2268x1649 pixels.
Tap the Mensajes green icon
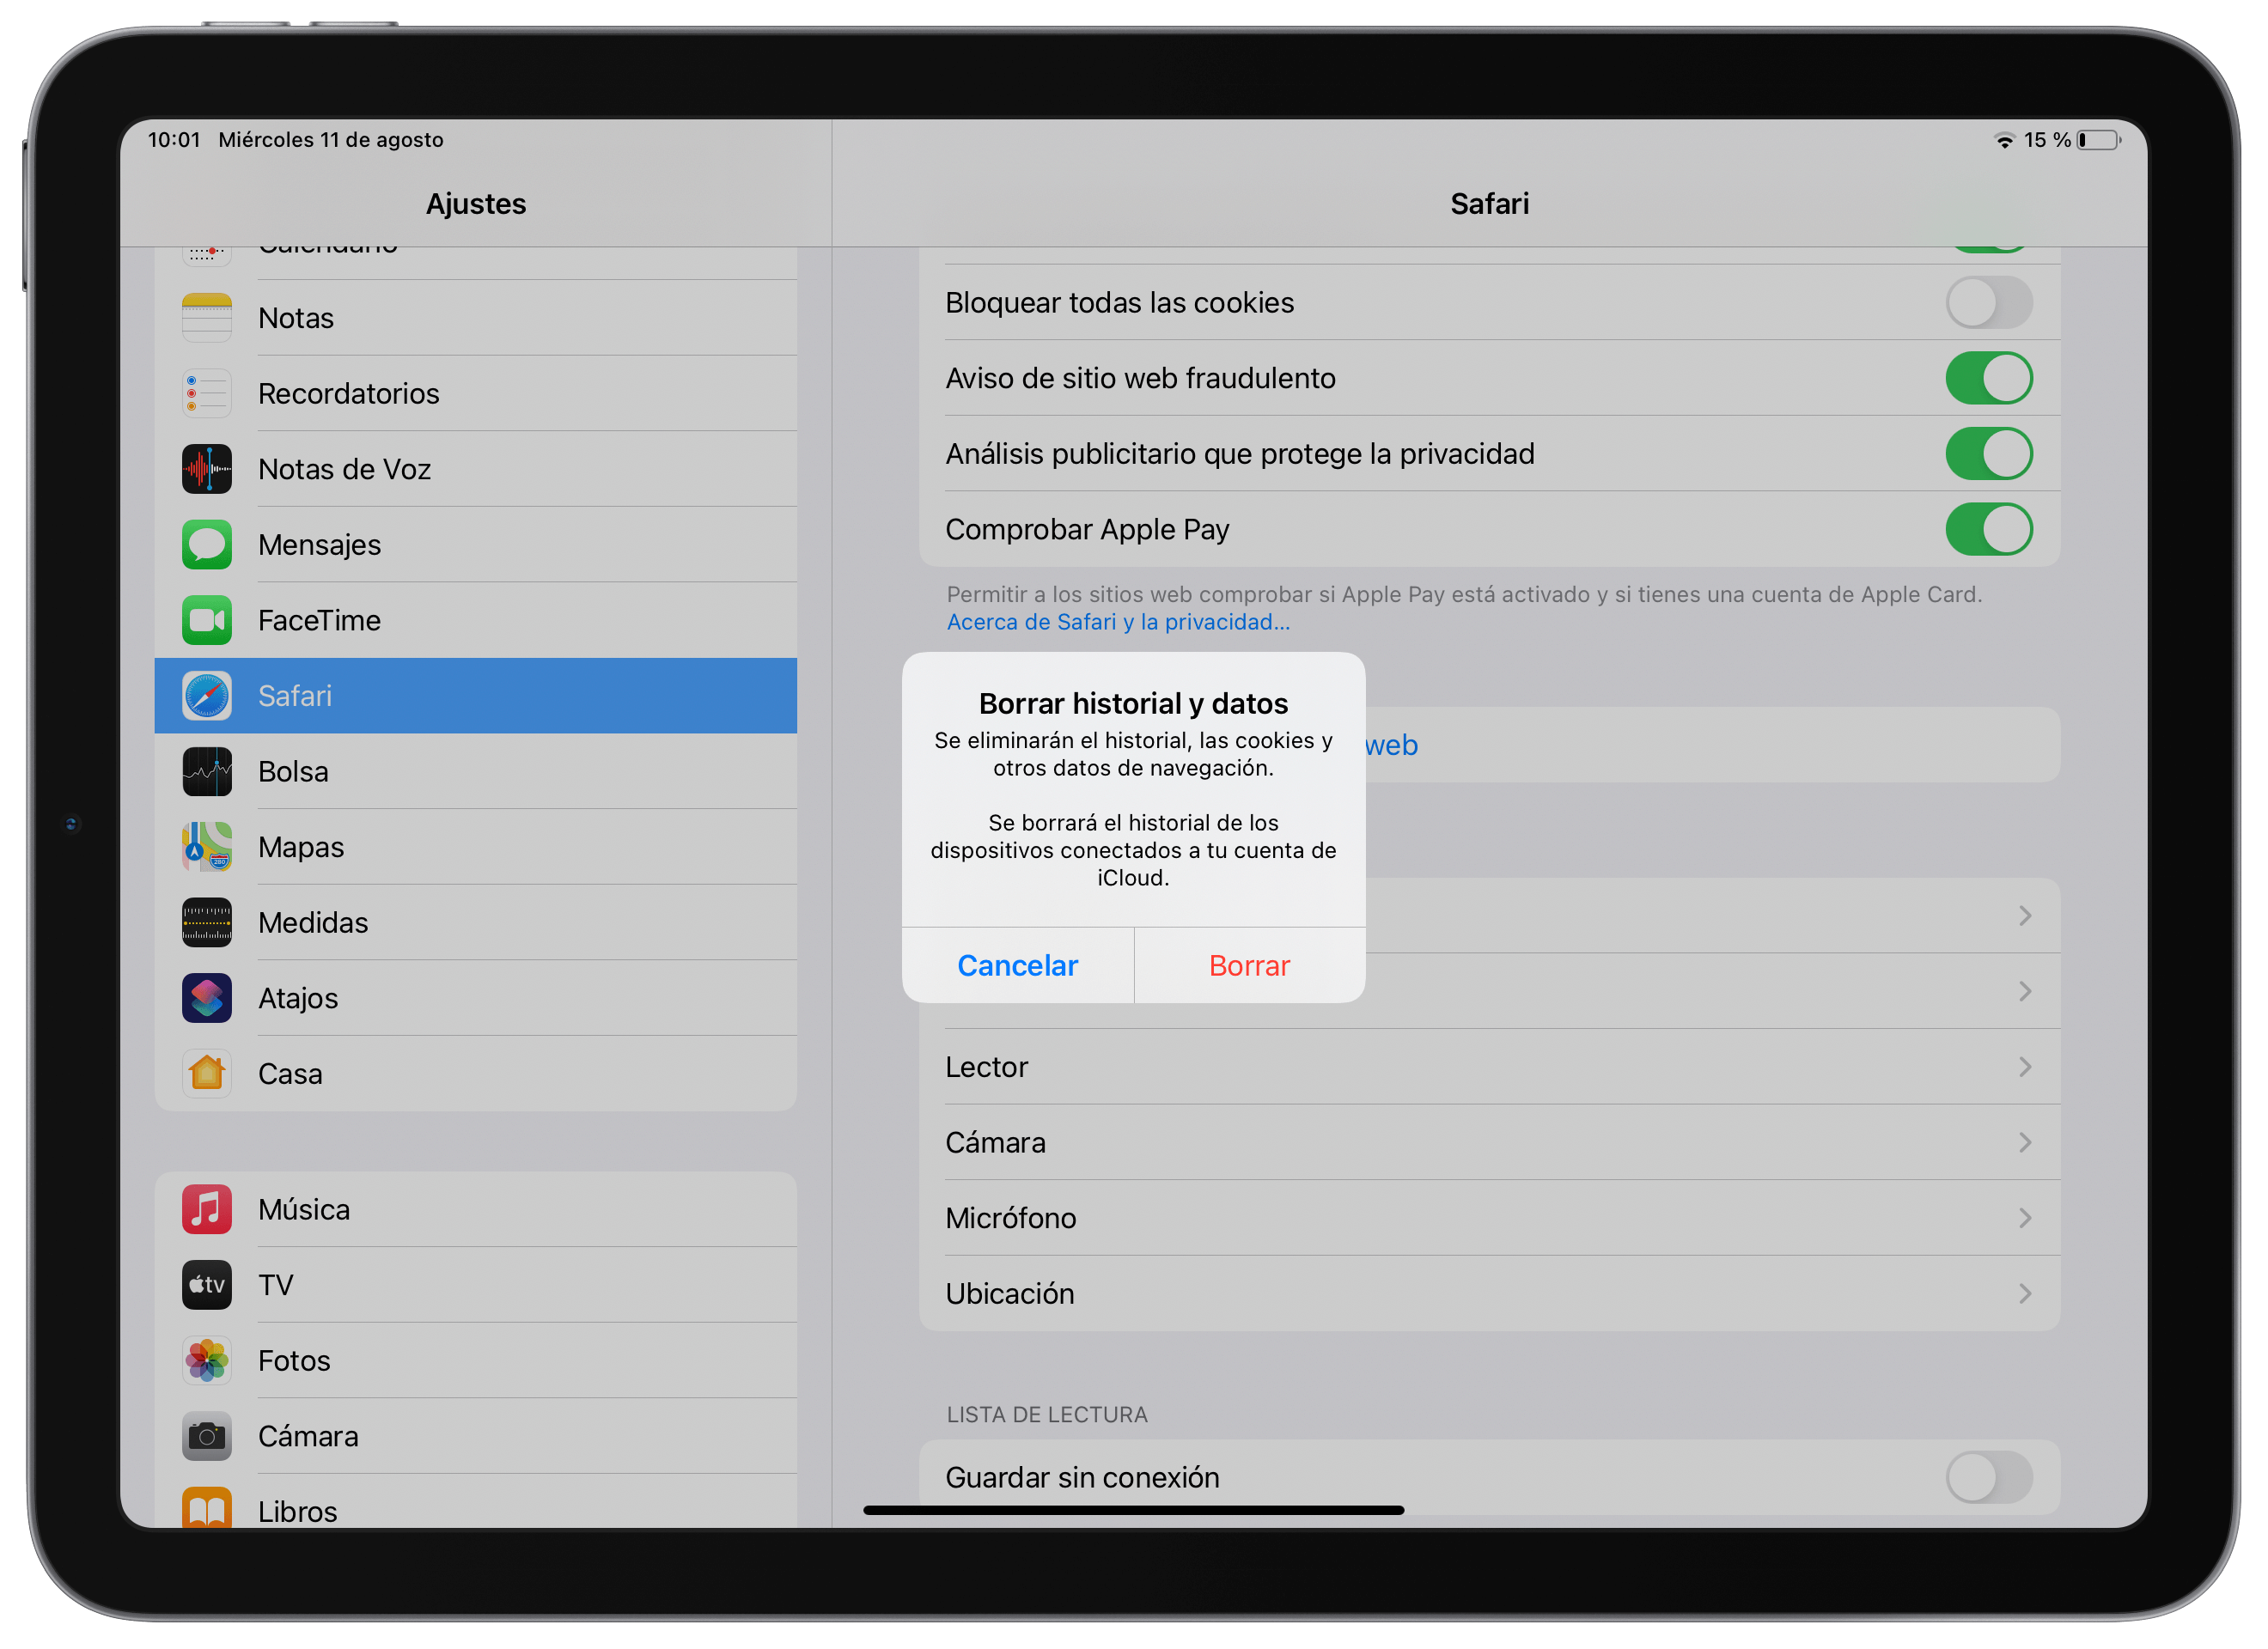206,544
